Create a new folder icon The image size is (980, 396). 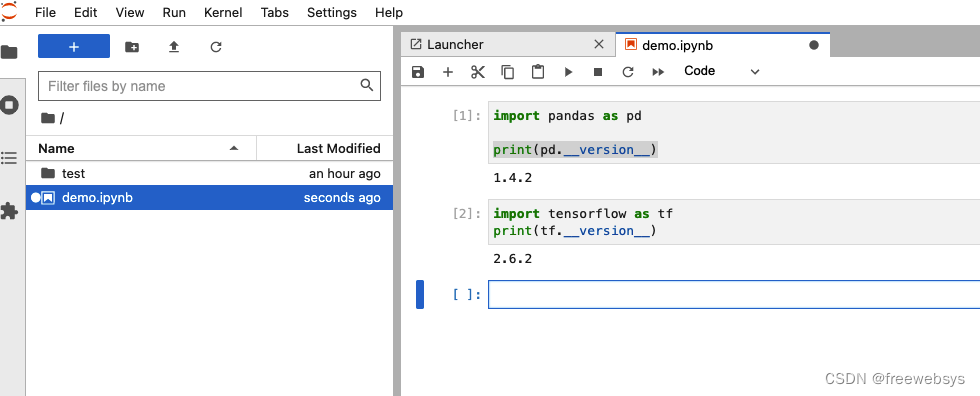(x=132, y=47)
